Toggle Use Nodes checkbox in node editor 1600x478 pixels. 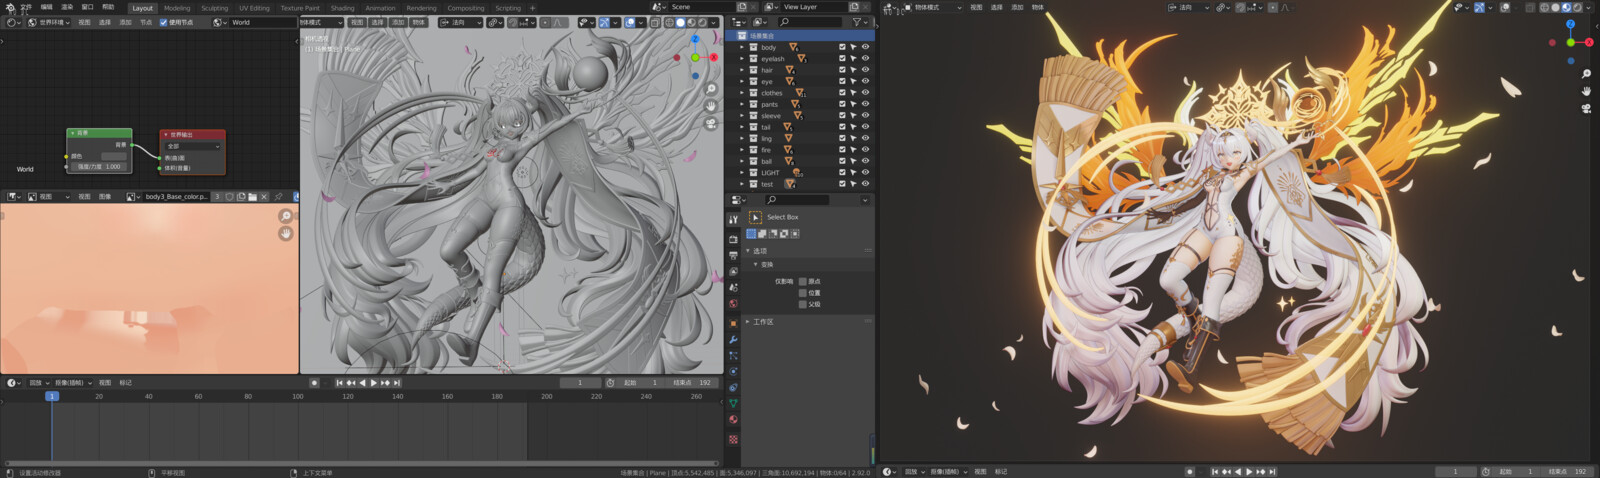(x=163, y=22)
